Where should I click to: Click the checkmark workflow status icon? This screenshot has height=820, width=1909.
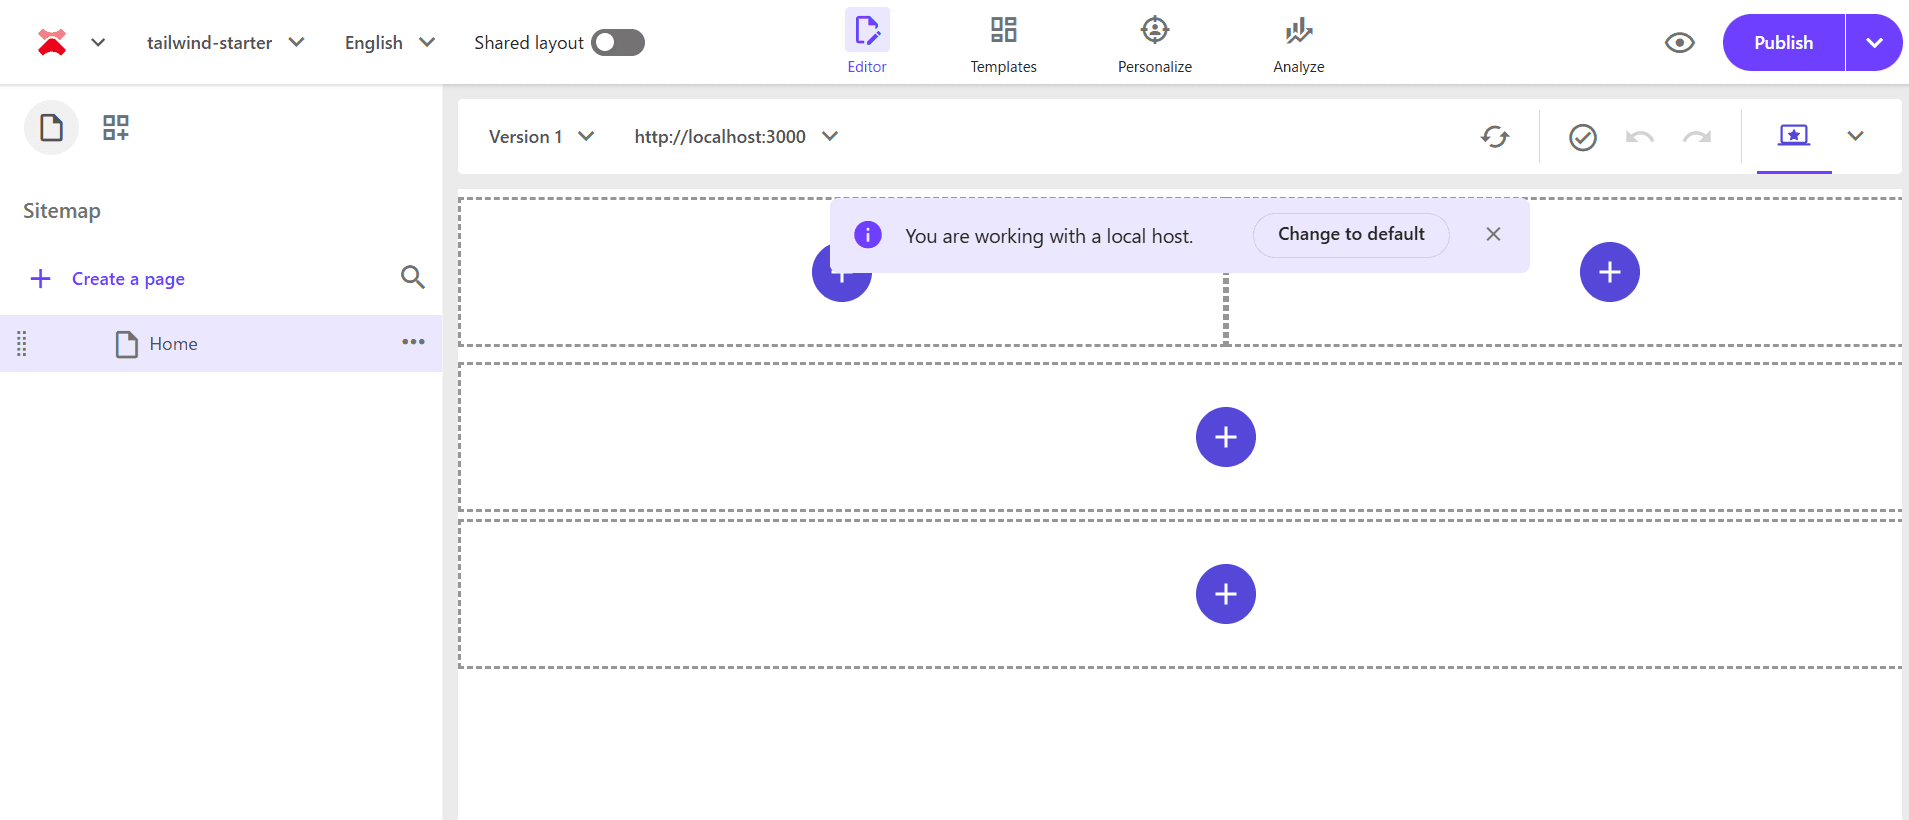pyautogui.click(x=1582, y=137)
